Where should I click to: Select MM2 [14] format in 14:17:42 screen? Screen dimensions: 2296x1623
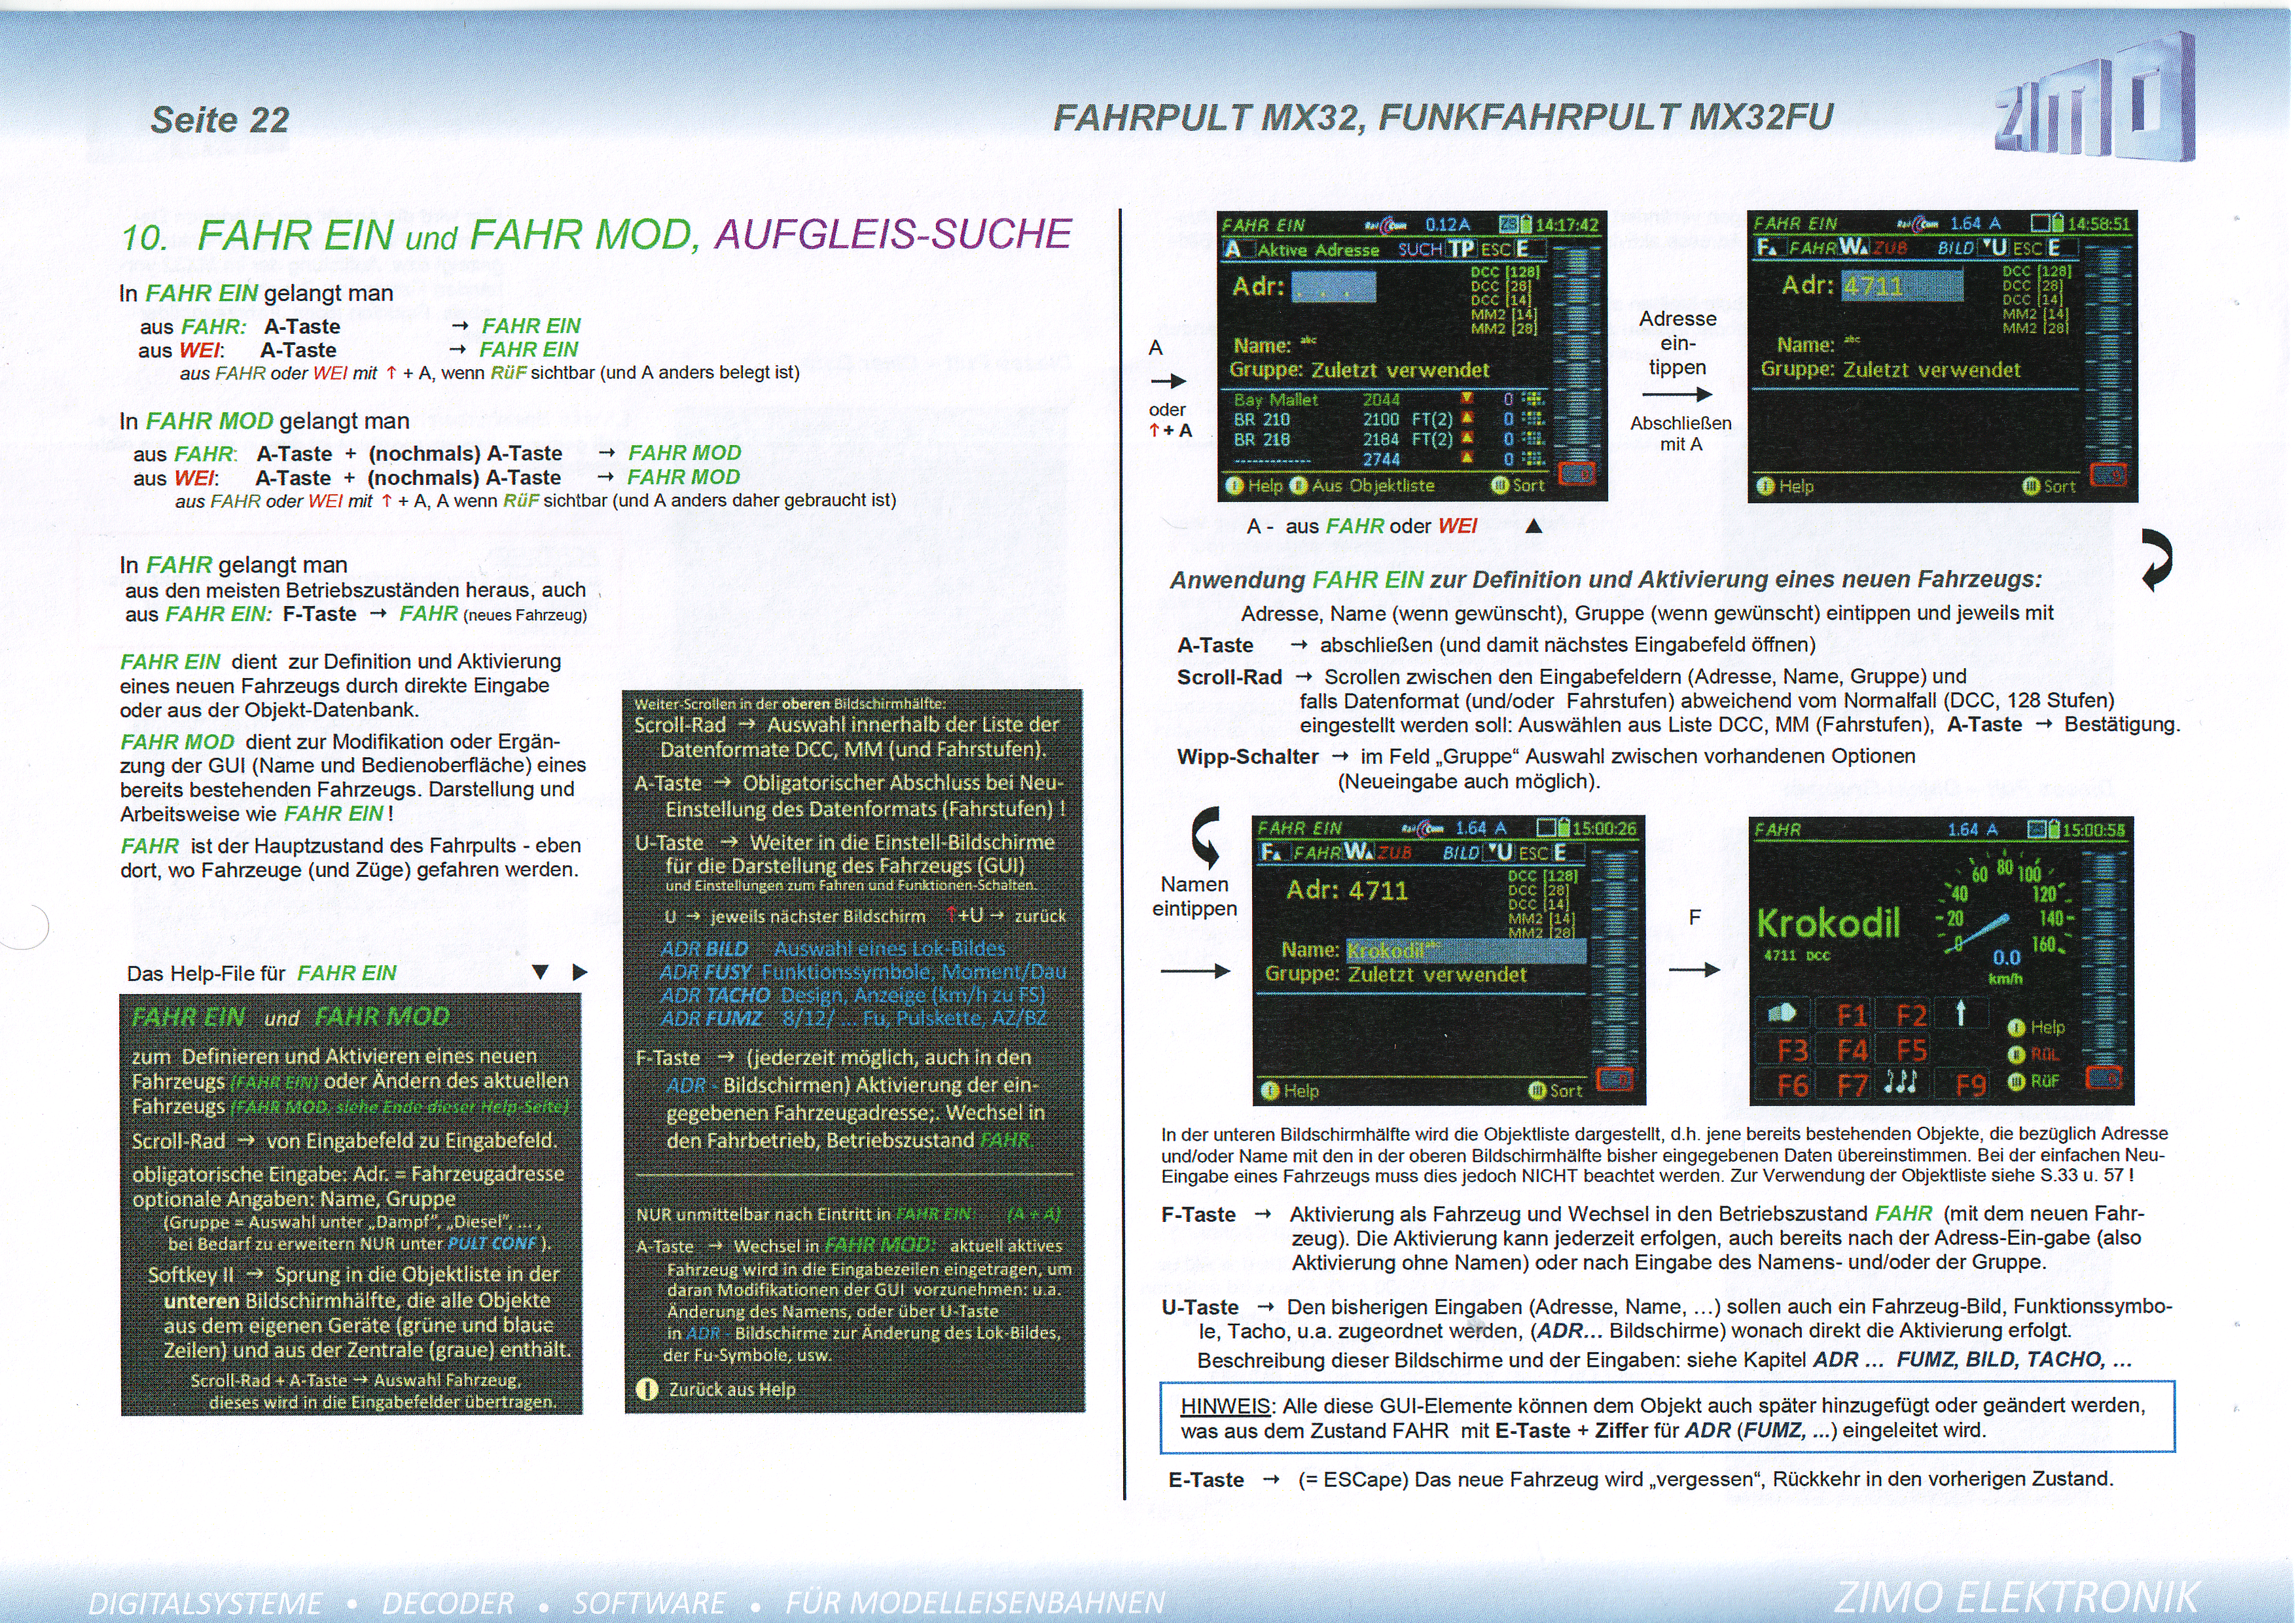(1503, 314)
